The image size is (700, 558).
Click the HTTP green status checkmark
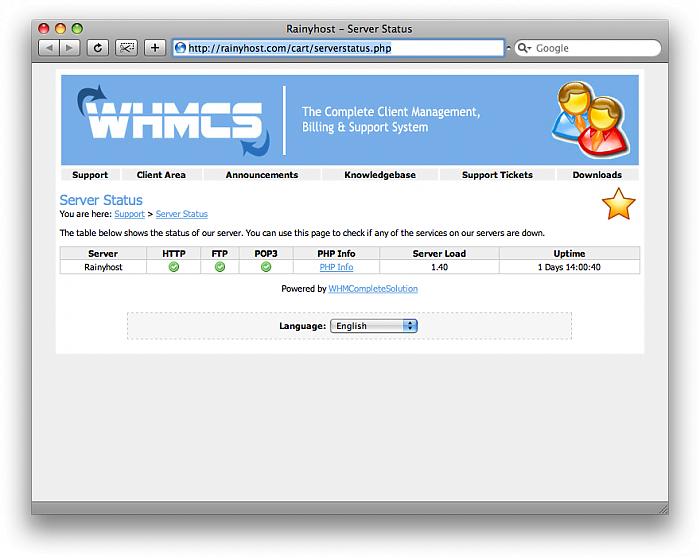174,267
